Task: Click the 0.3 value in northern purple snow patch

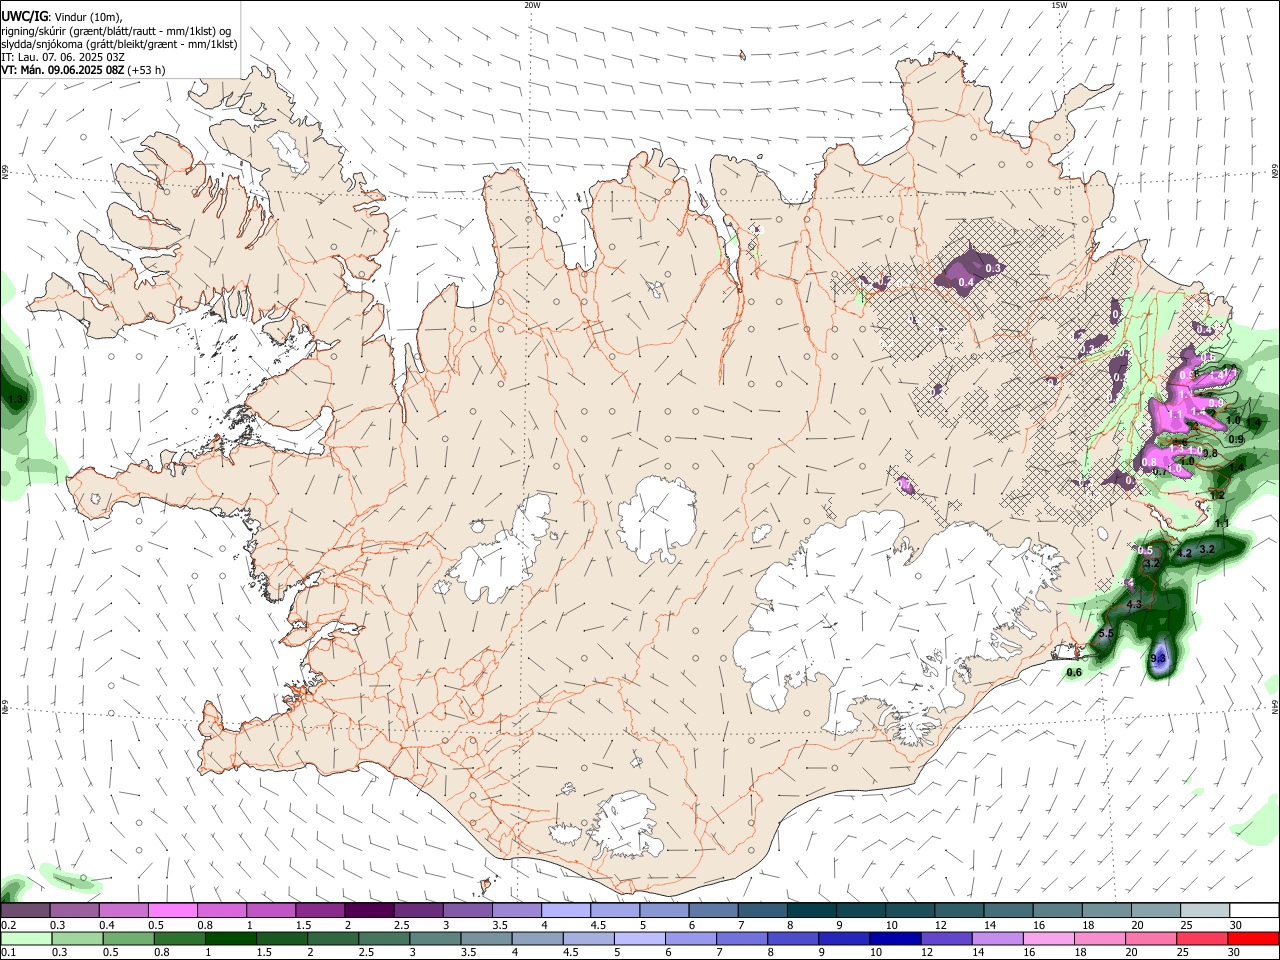Action: (993, 268)
